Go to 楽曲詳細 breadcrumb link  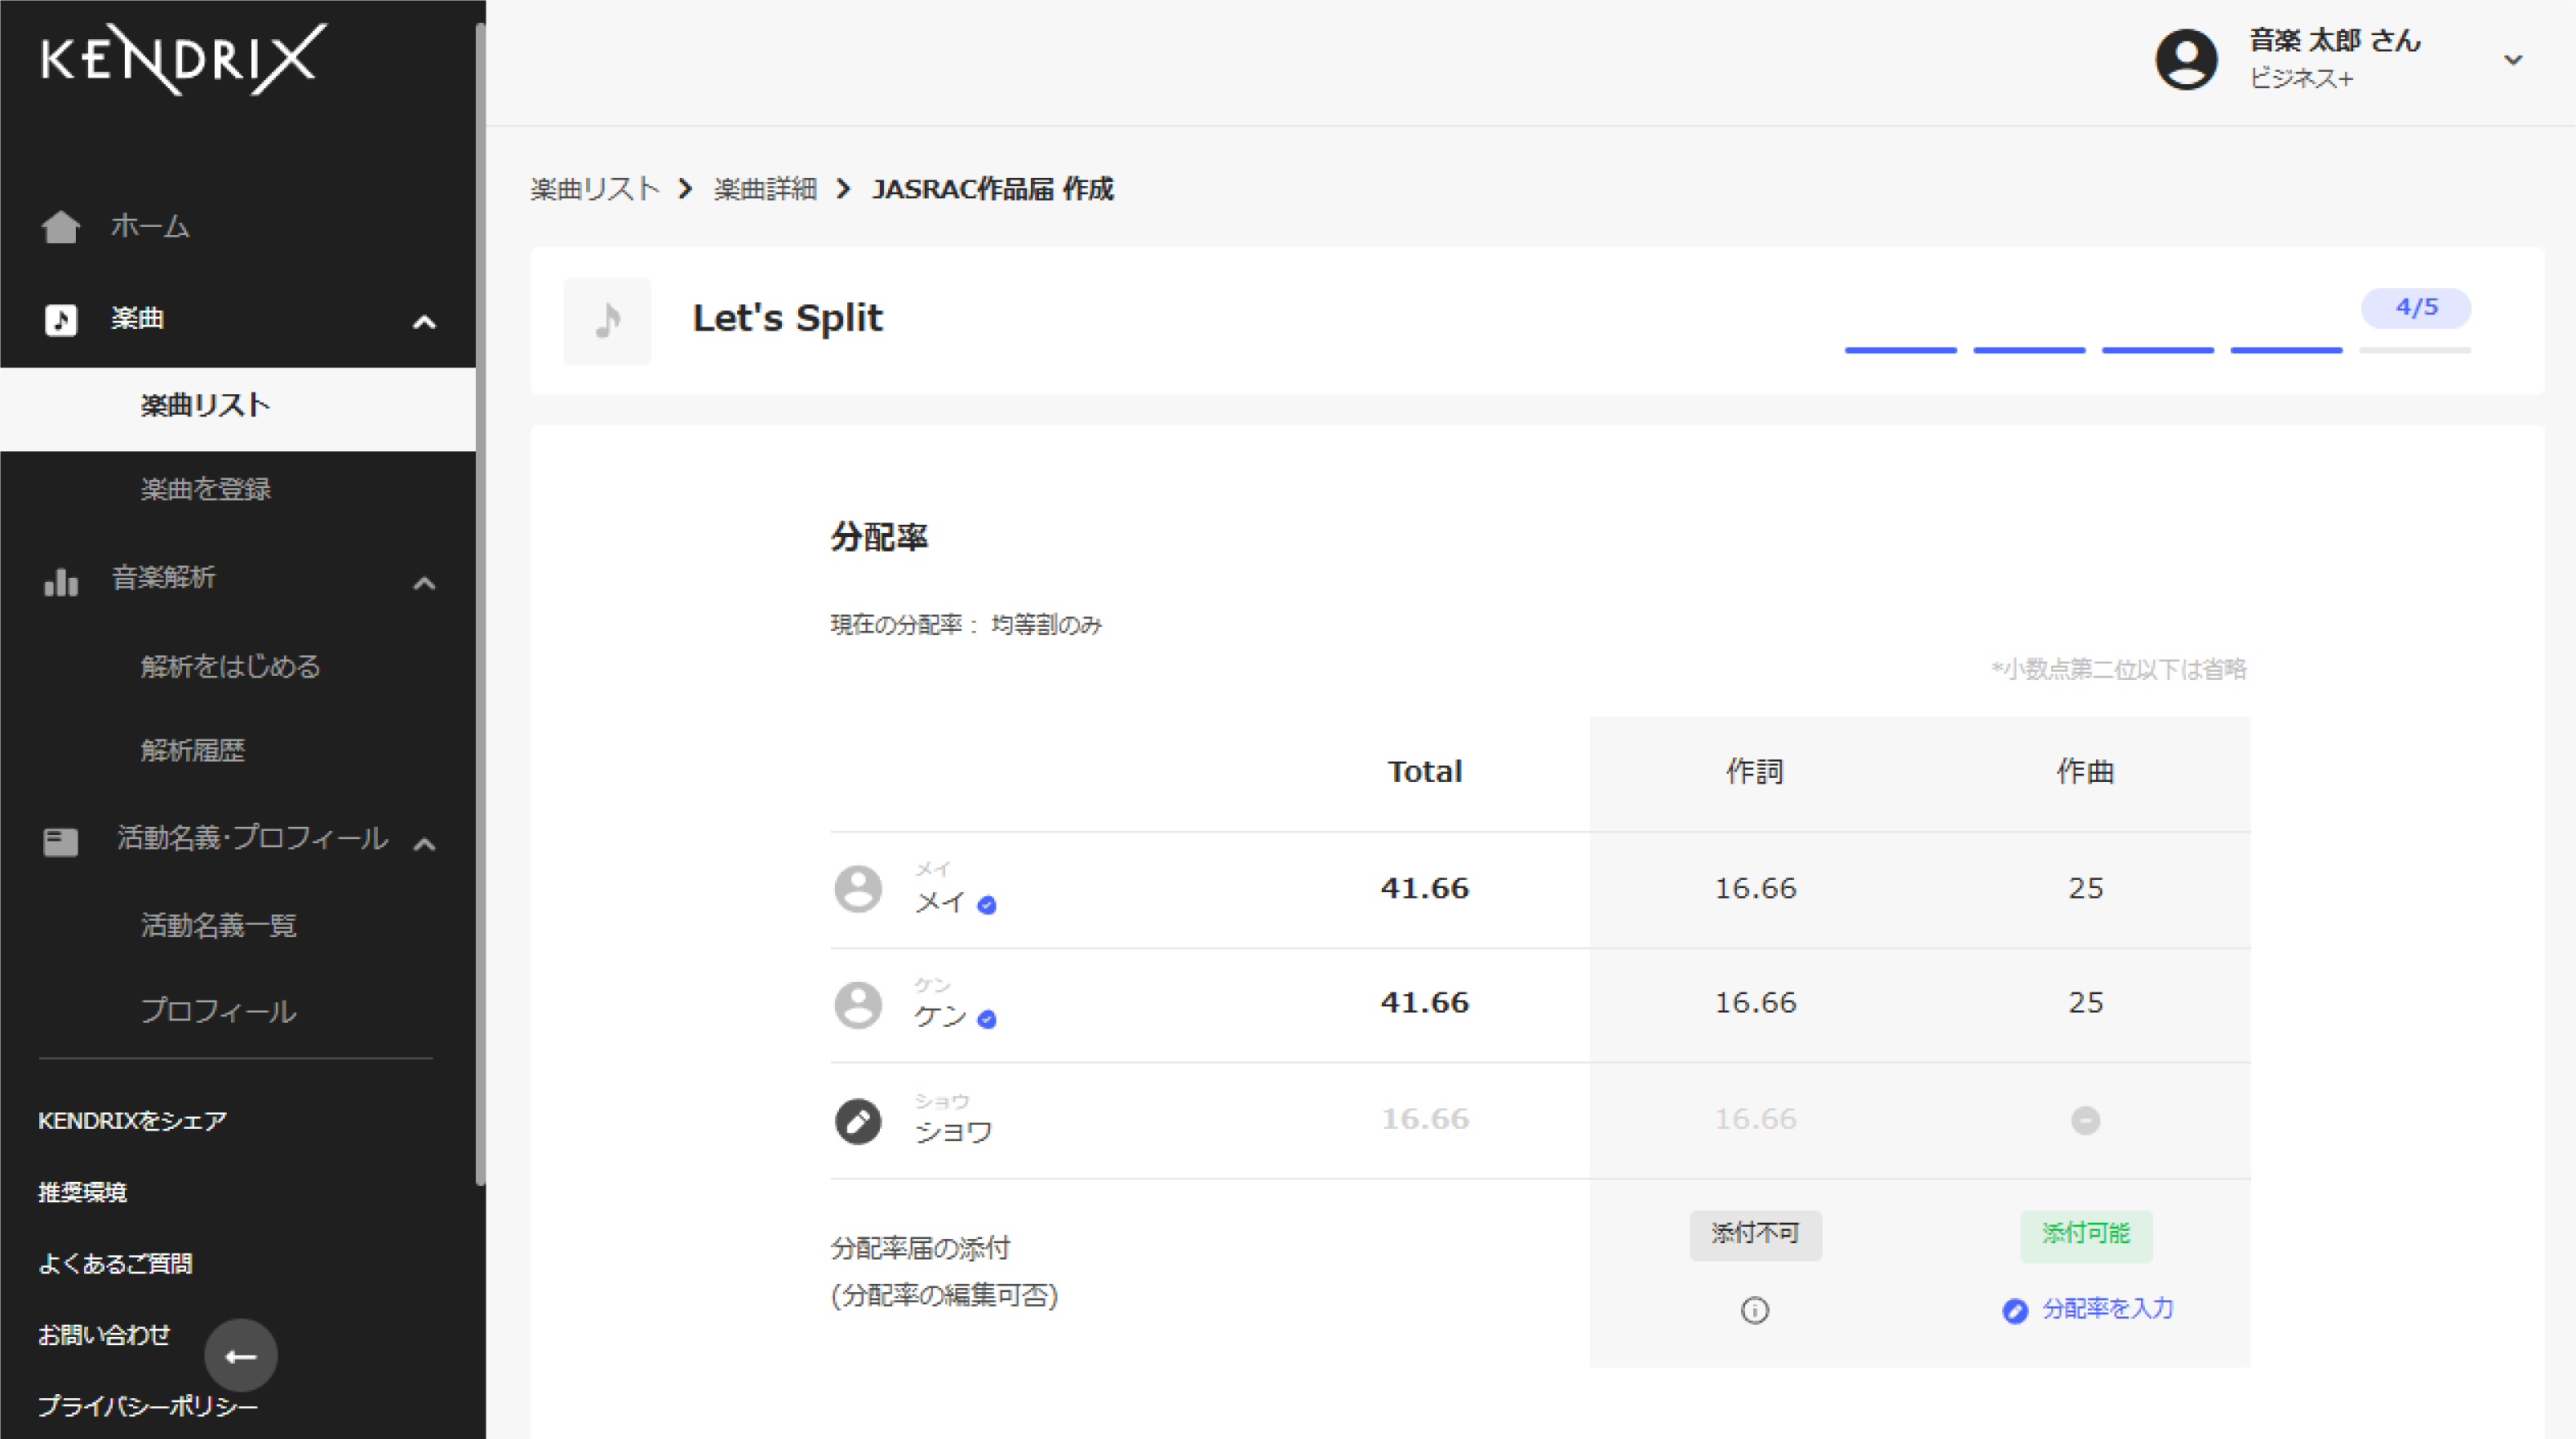765,189
